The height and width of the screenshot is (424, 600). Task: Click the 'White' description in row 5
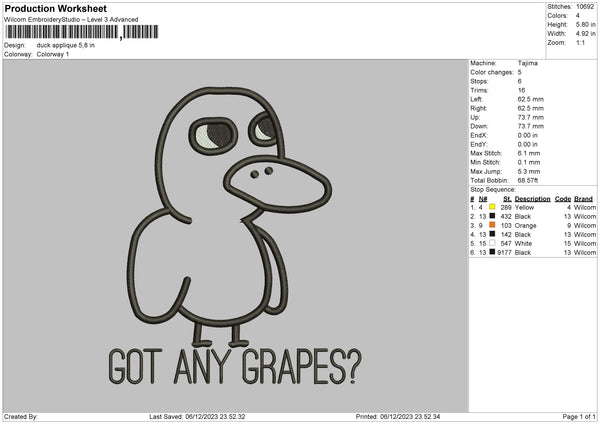click(x=523, y=243)
